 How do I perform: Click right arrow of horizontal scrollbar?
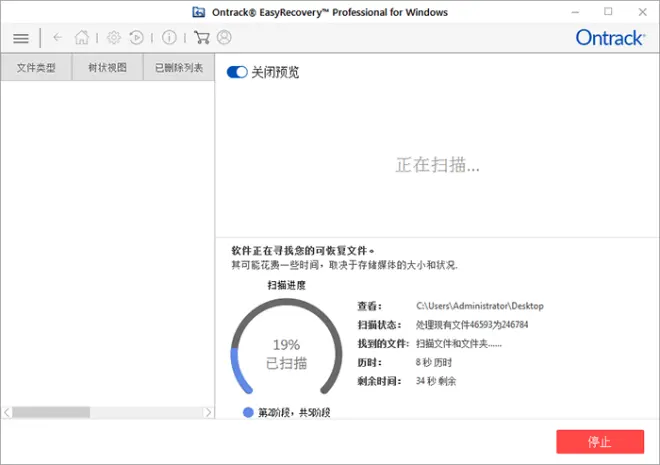pyautogui.click(x=208, y=412)
